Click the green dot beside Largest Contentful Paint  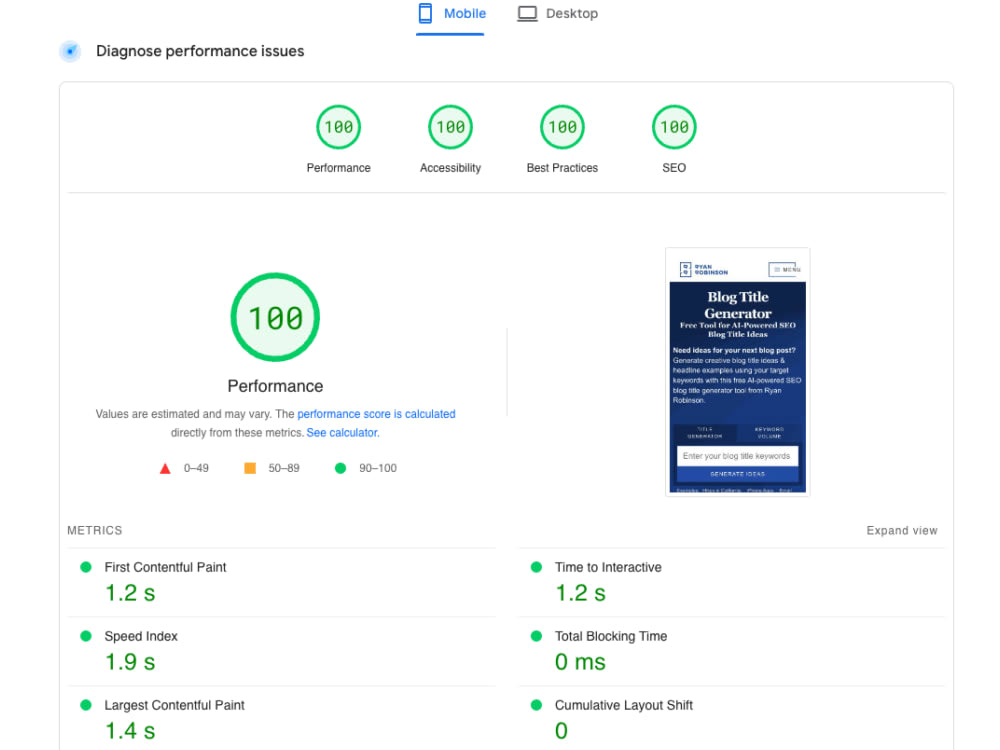[x=85, y=705]
